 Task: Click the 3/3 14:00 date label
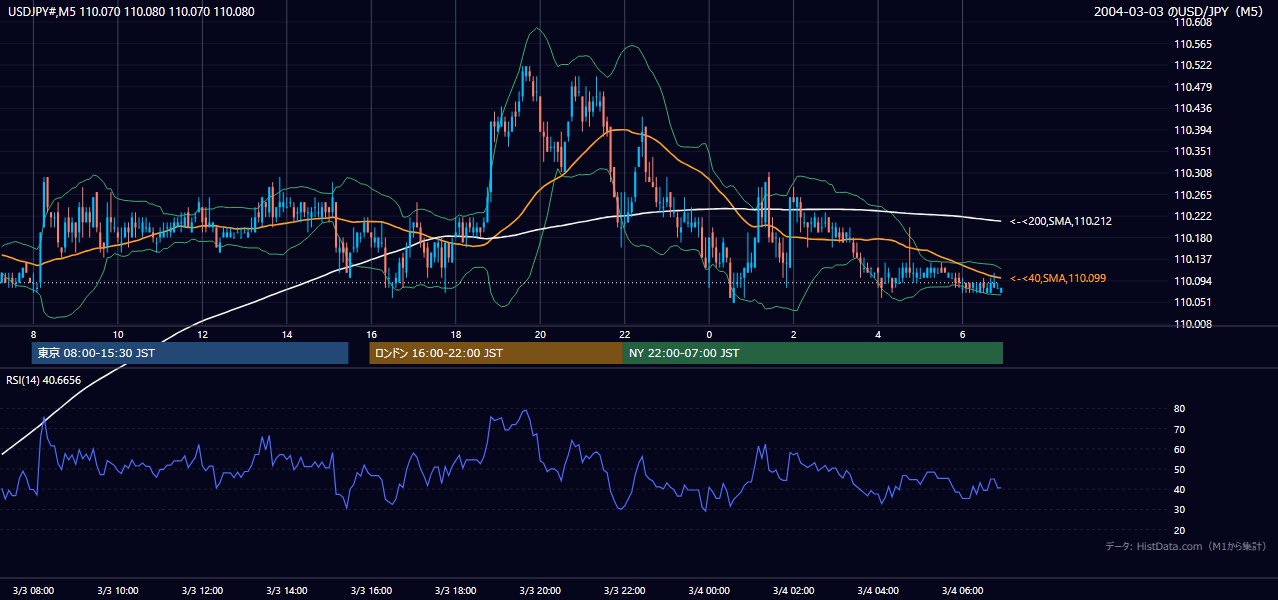pos(287,590)
